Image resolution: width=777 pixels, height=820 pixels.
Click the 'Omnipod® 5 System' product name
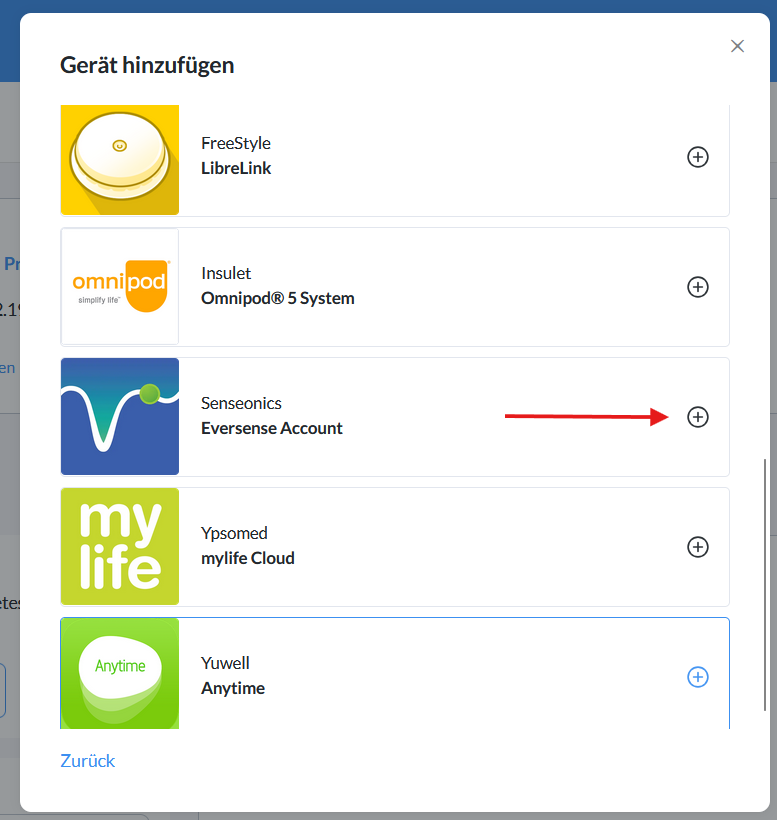point(278,298)
